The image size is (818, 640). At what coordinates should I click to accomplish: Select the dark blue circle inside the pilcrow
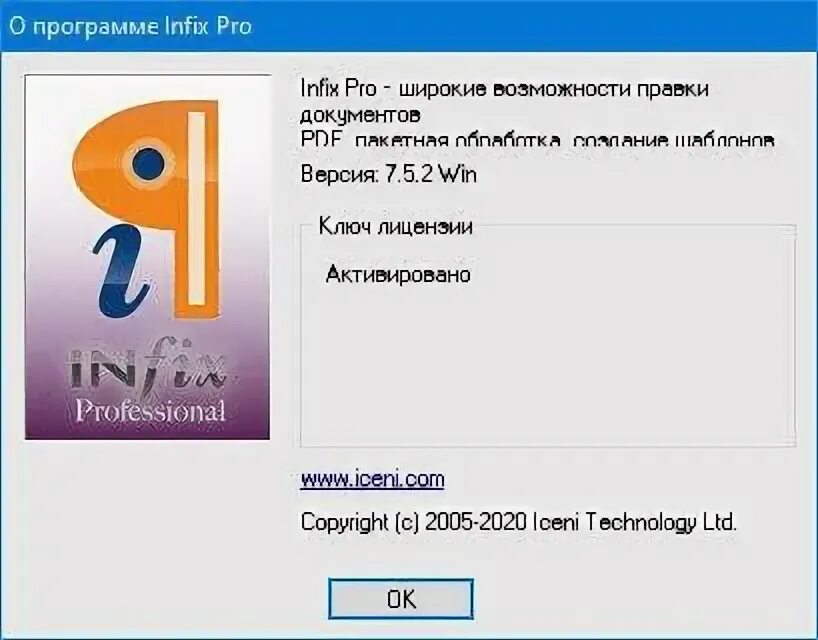[x=148, y=163]
